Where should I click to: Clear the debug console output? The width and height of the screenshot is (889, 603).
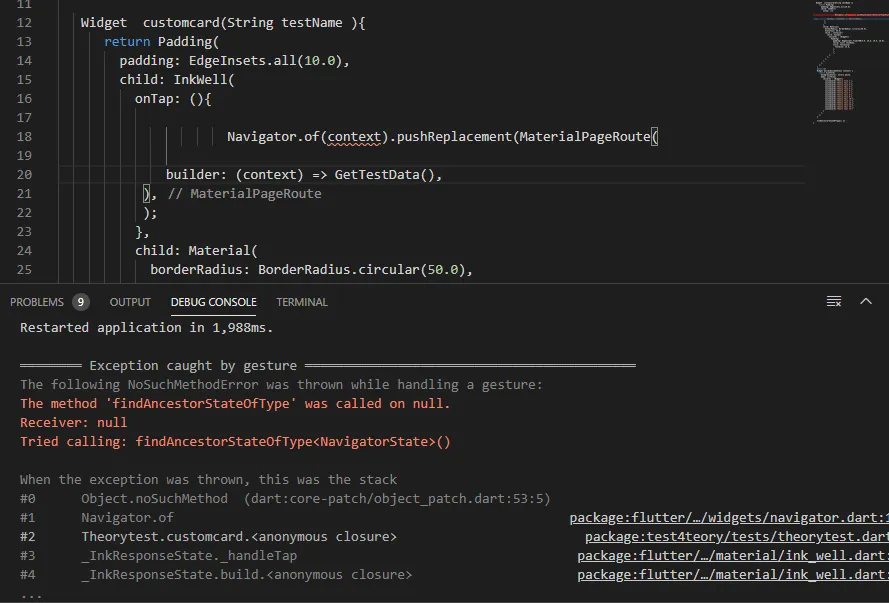coord(833,302)
